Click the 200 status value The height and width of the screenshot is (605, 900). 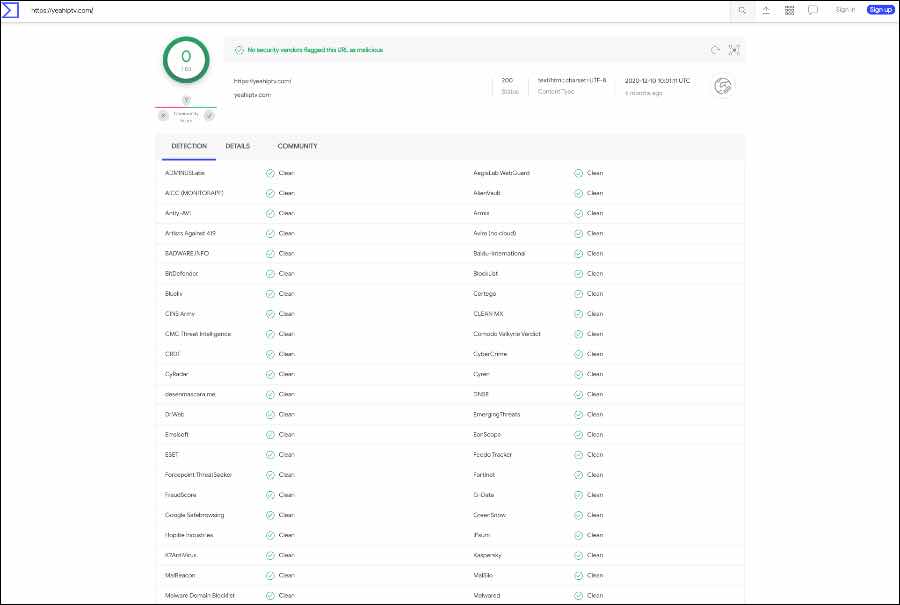507,80
